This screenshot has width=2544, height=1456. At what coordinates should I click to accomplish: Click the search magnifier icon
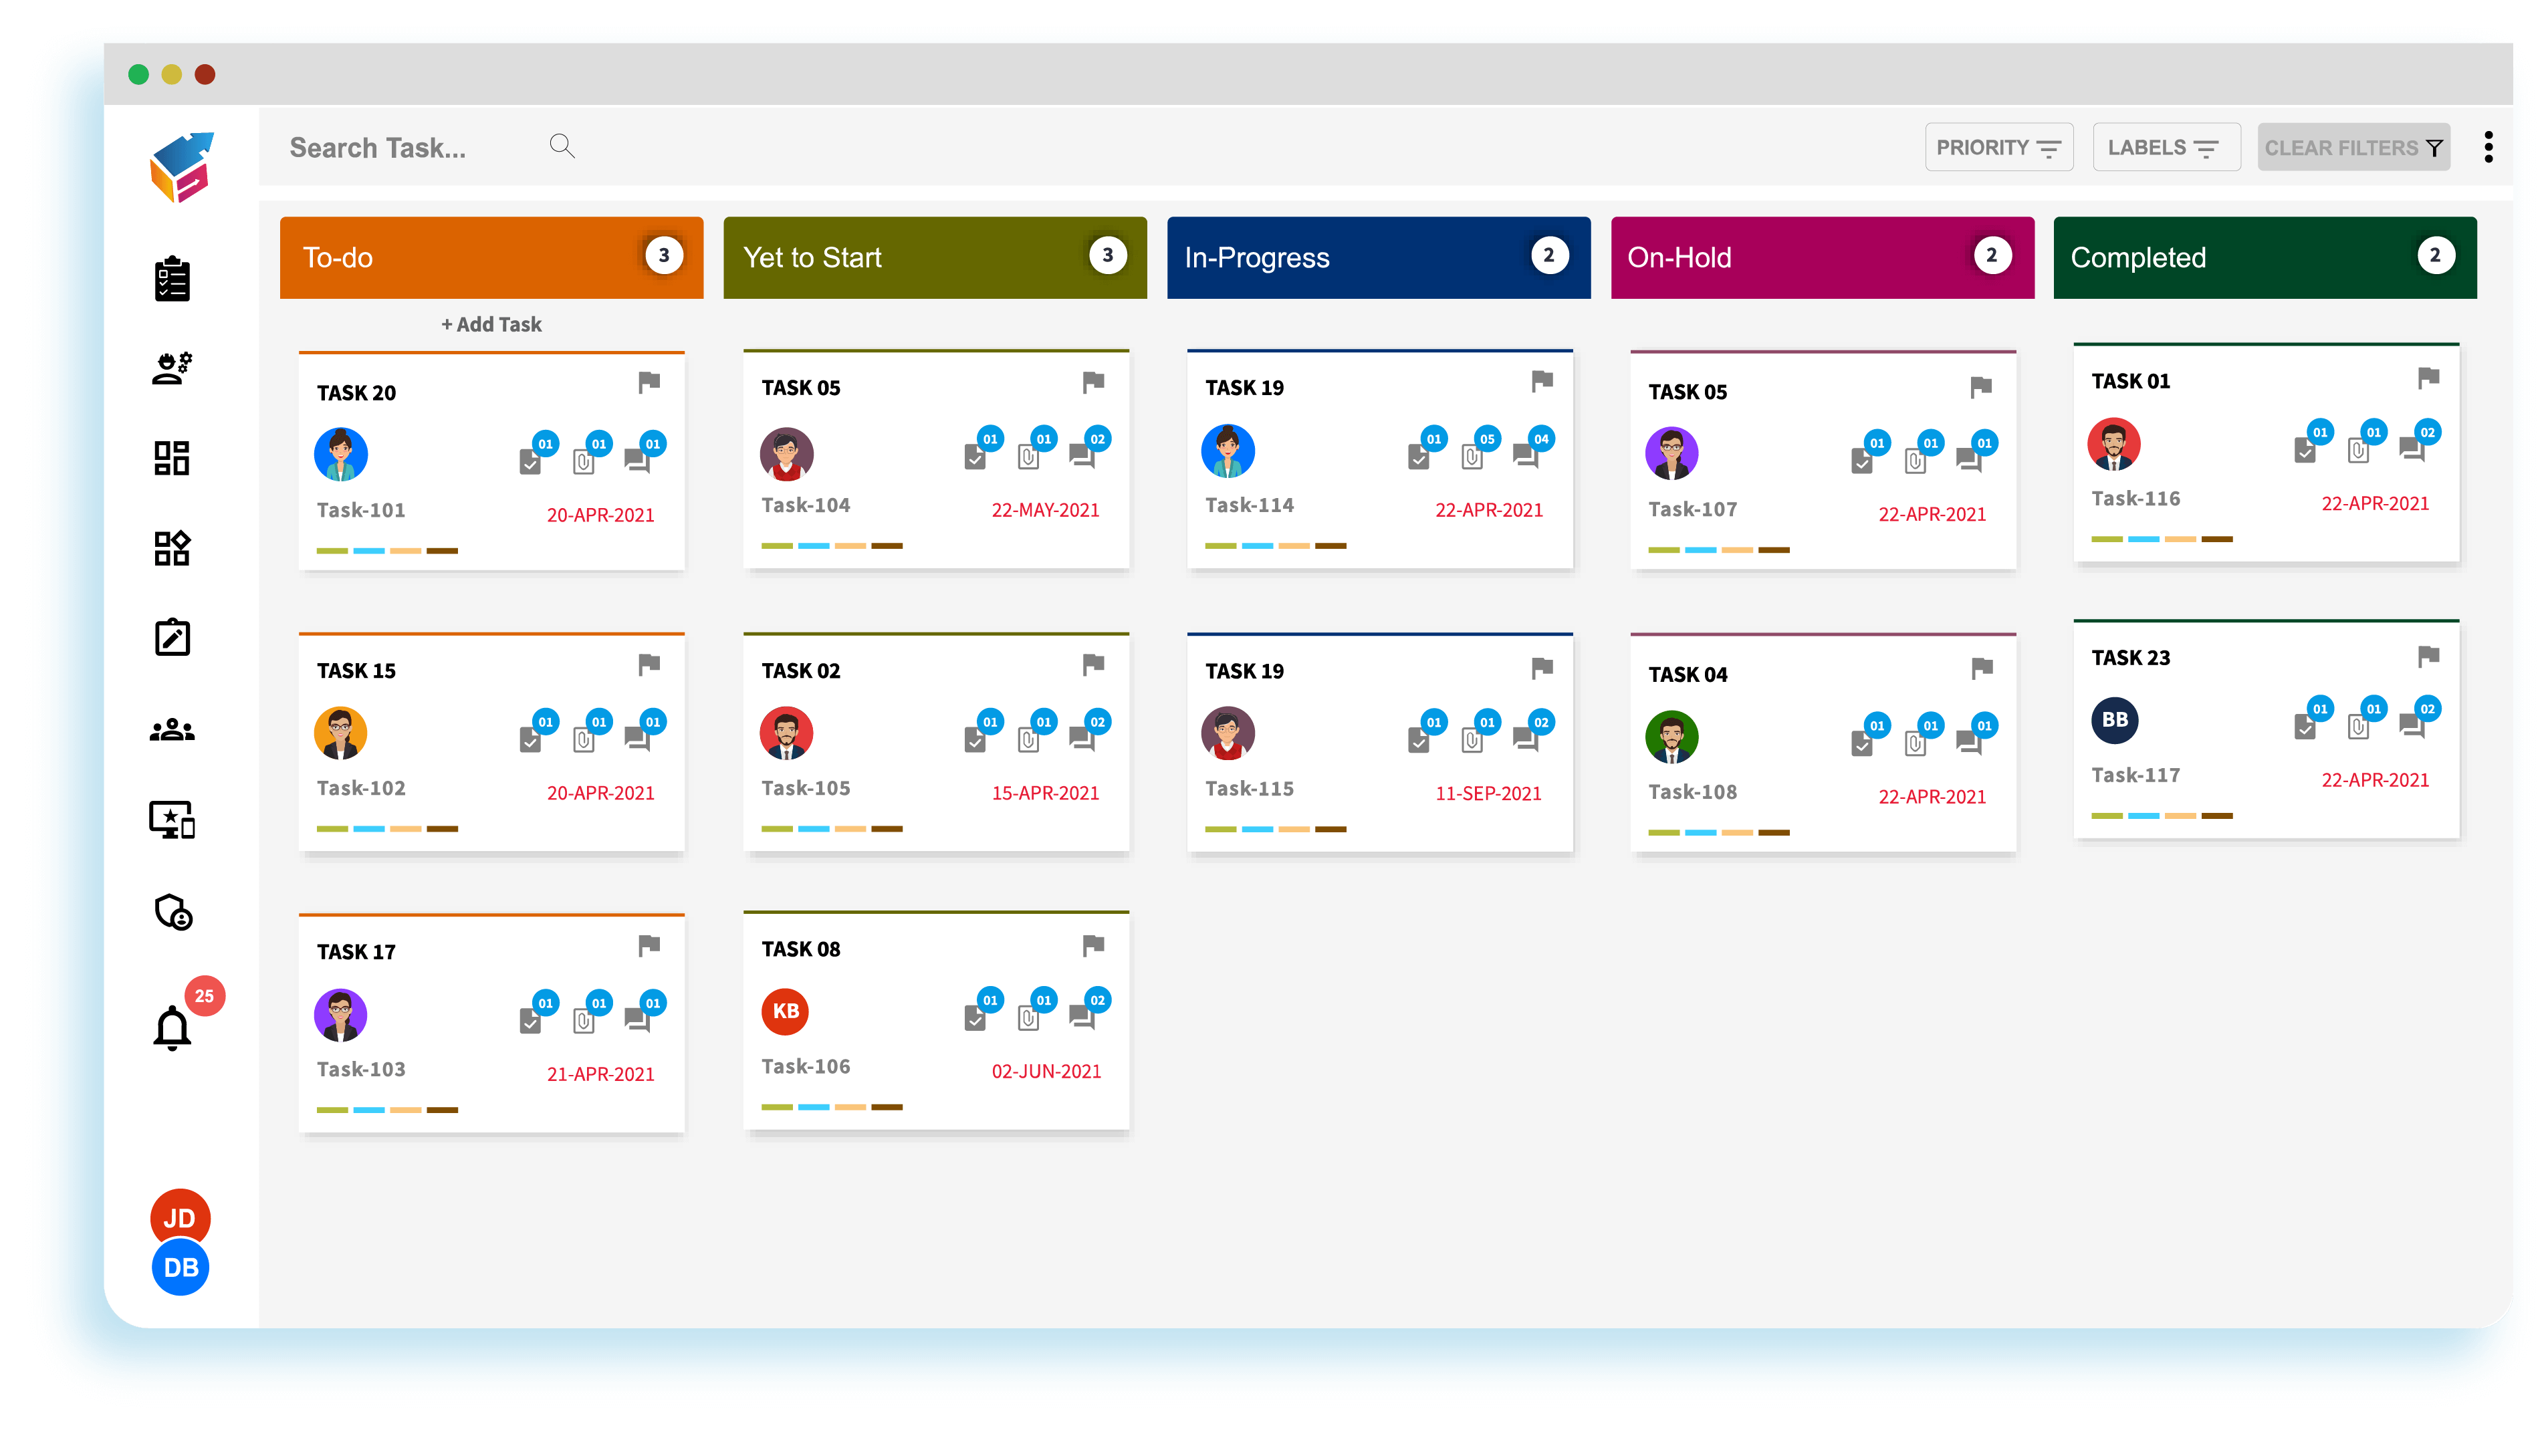pyautogui.click(x=562, y=146)
